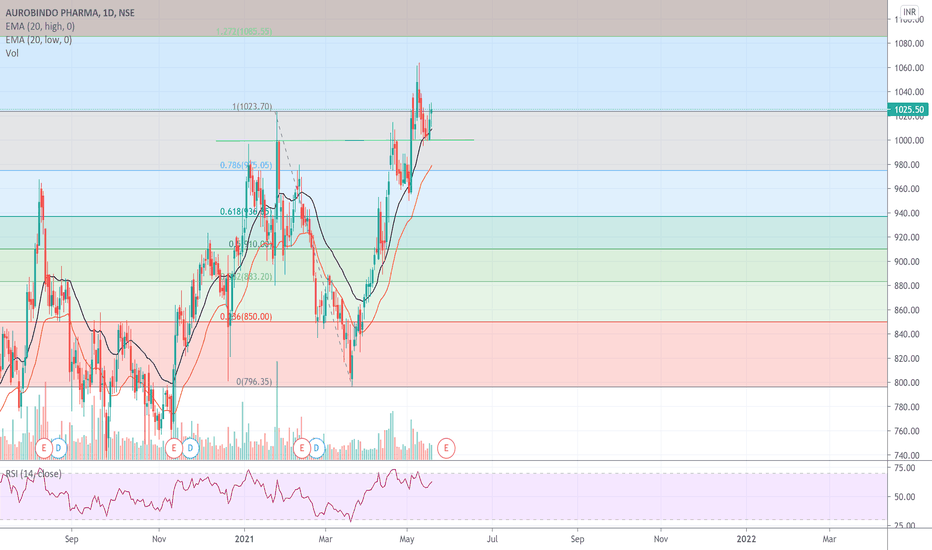Click the RSI 50.00 scale label

(905, 496)
